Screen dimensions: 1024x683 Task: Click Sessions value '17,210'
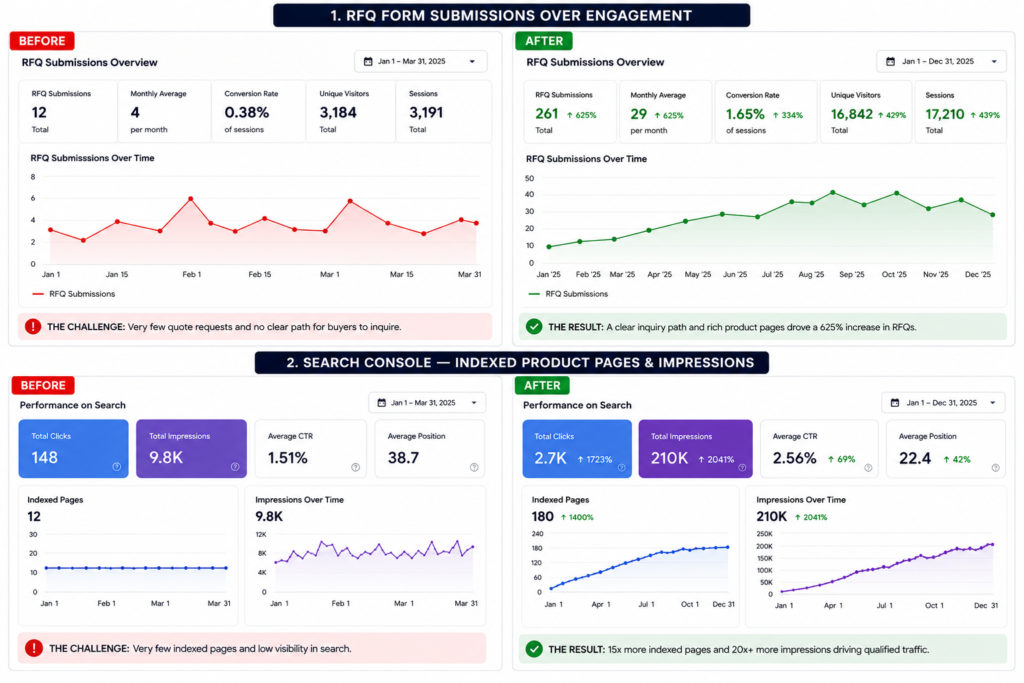tap(944, 114)
